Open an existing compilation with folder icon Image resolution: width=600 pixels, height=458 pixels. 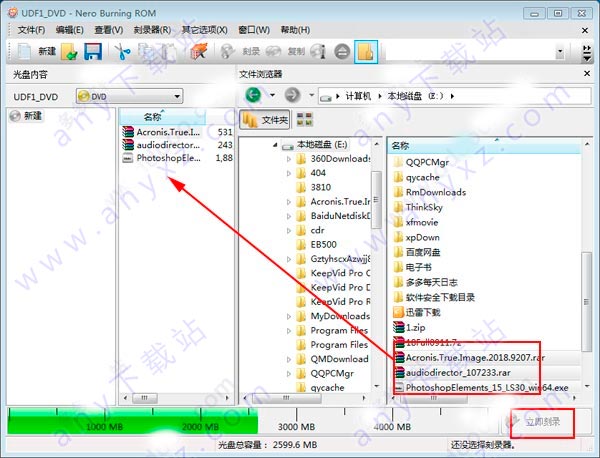click(x=69, y=52)
